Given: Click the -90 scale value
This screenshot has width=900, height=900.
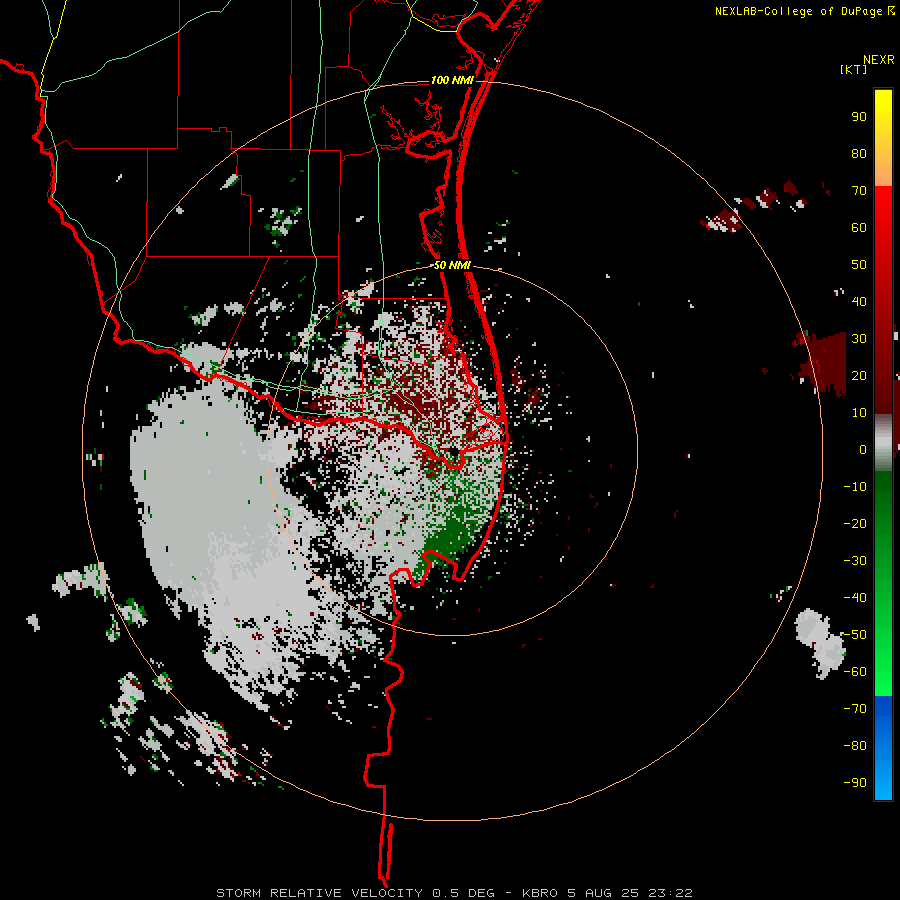Looking at the screenshot, I should pos(855,783).
